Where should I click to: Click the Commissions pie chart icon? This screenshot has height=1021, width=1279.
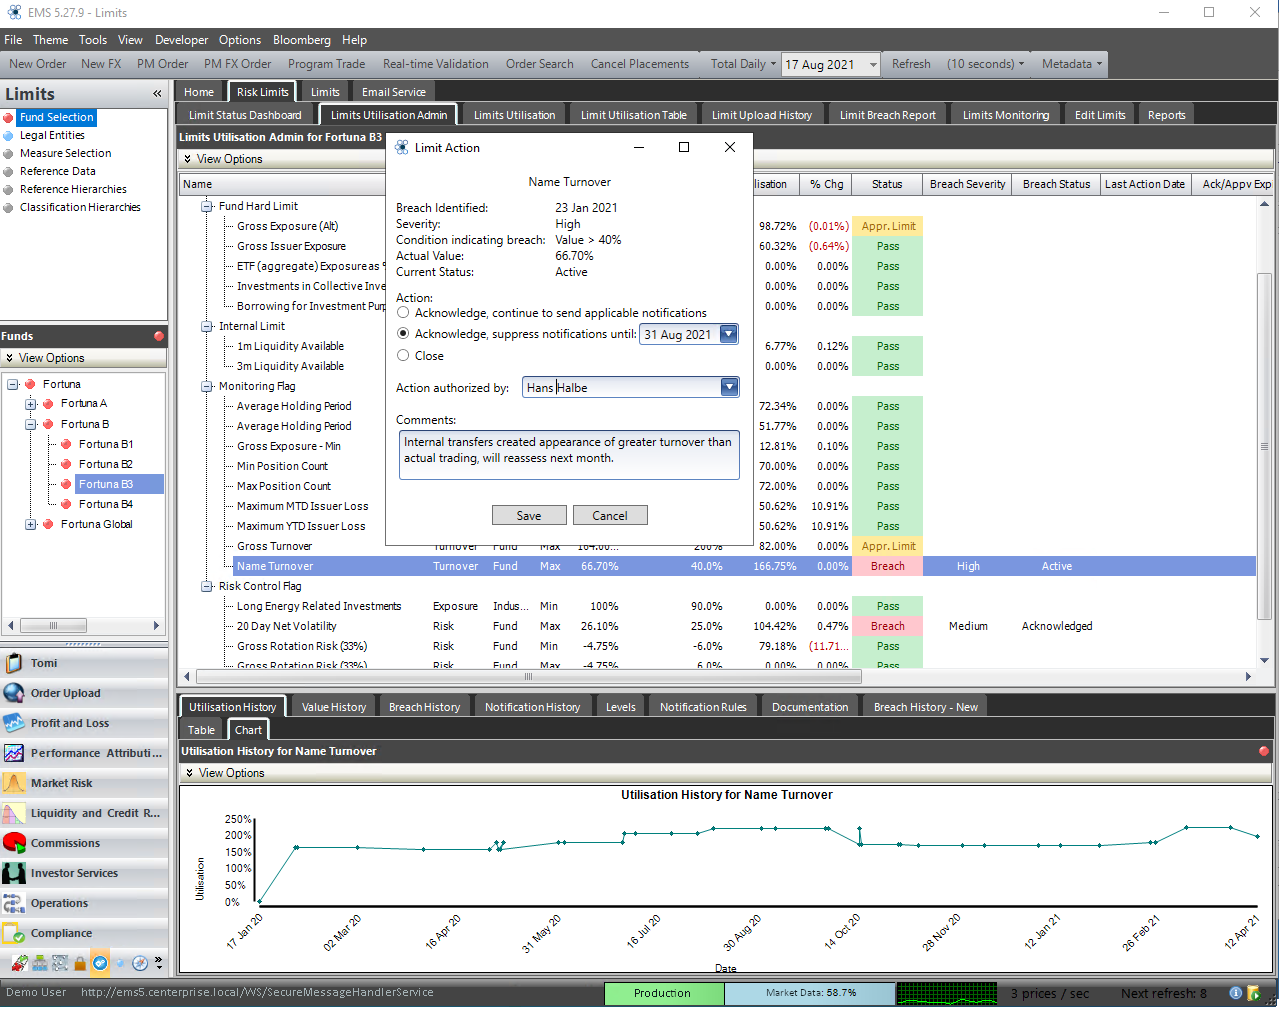point(14,843)
